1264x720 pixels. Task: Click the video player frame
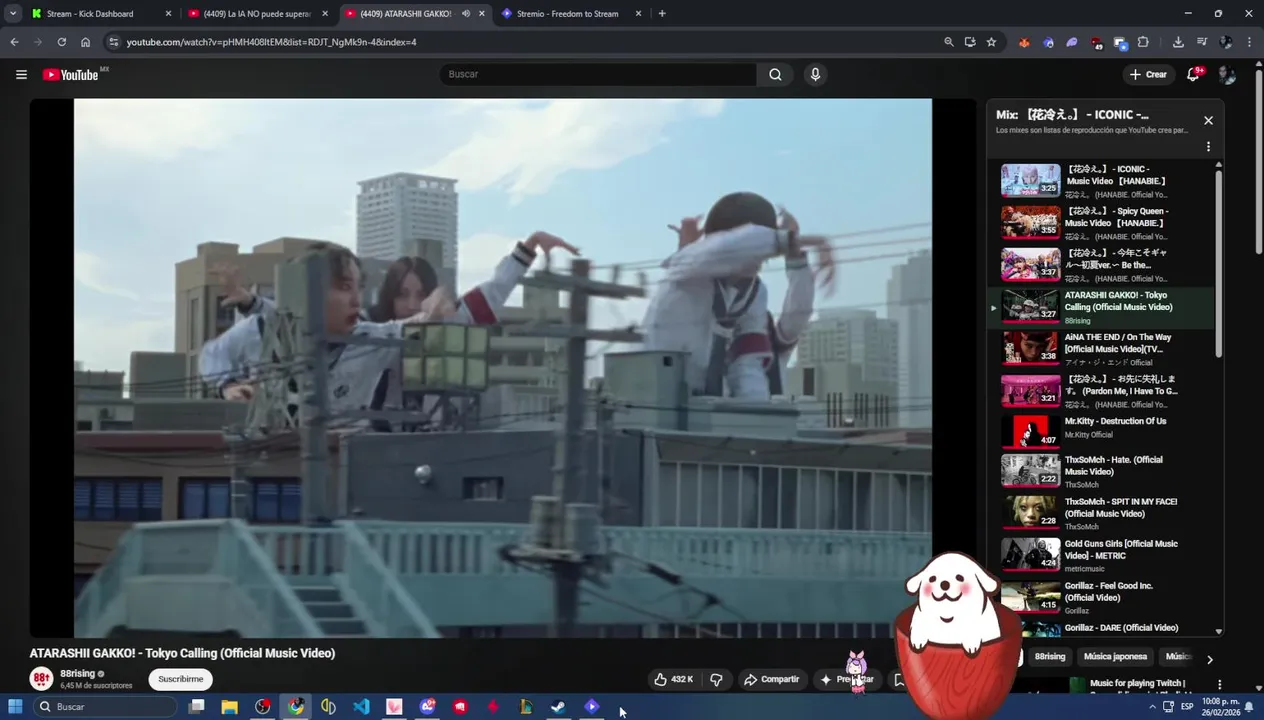[503, 367]
